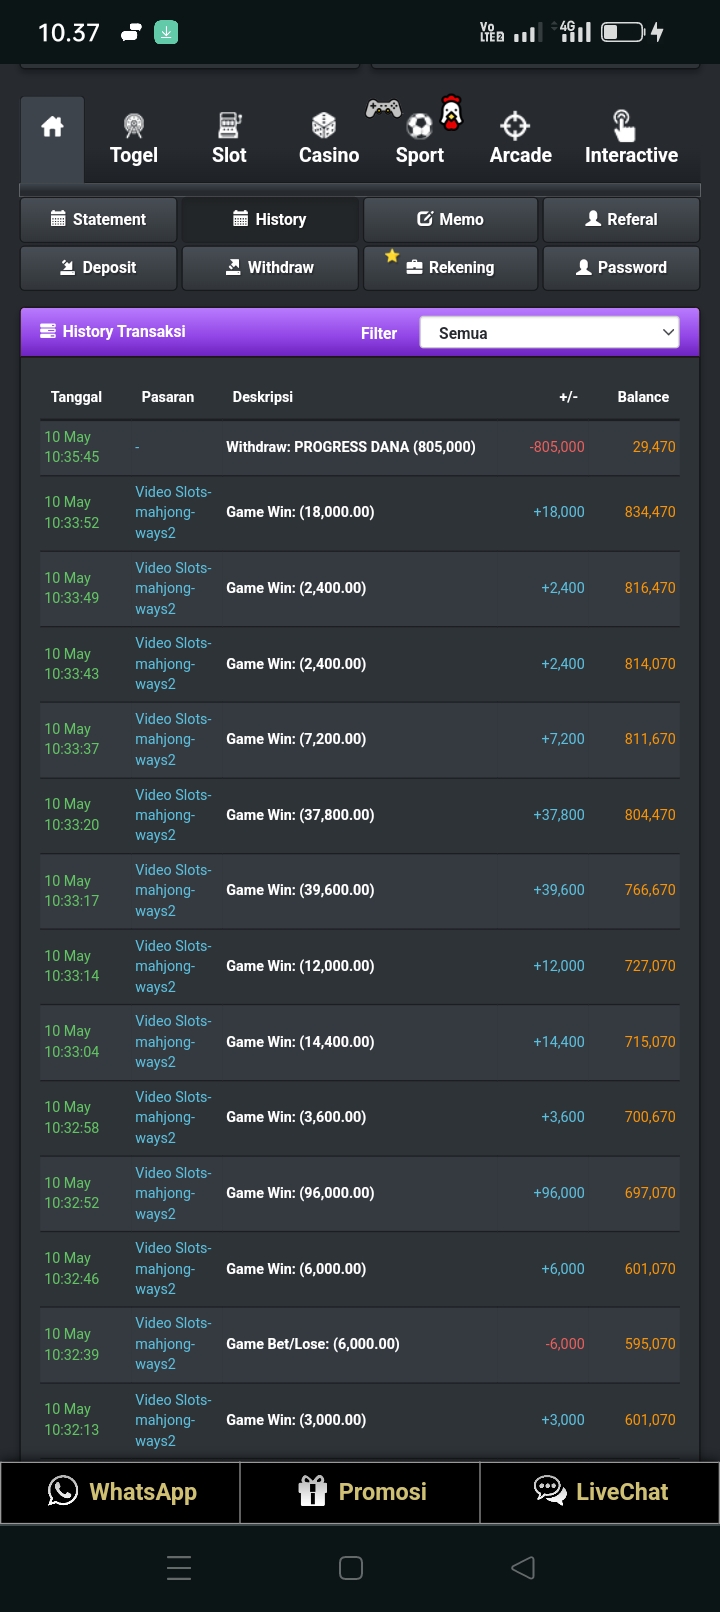Open the Rekening menu with star
Screen dimensions: 720x1612
[x=450, y=267]
